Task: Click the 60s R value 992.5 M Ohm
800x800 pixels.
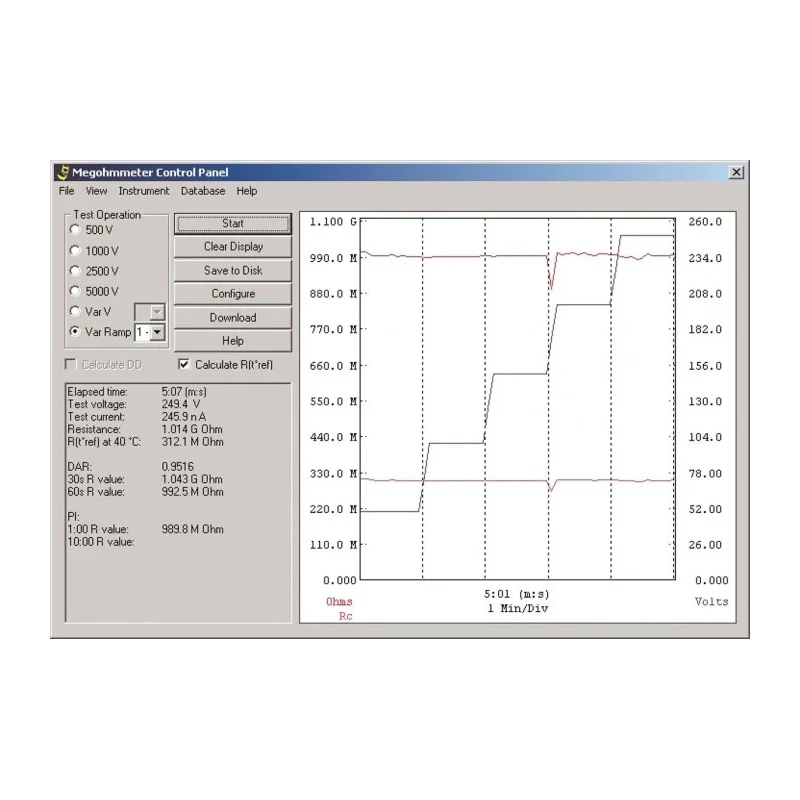Action: point(192,492)
